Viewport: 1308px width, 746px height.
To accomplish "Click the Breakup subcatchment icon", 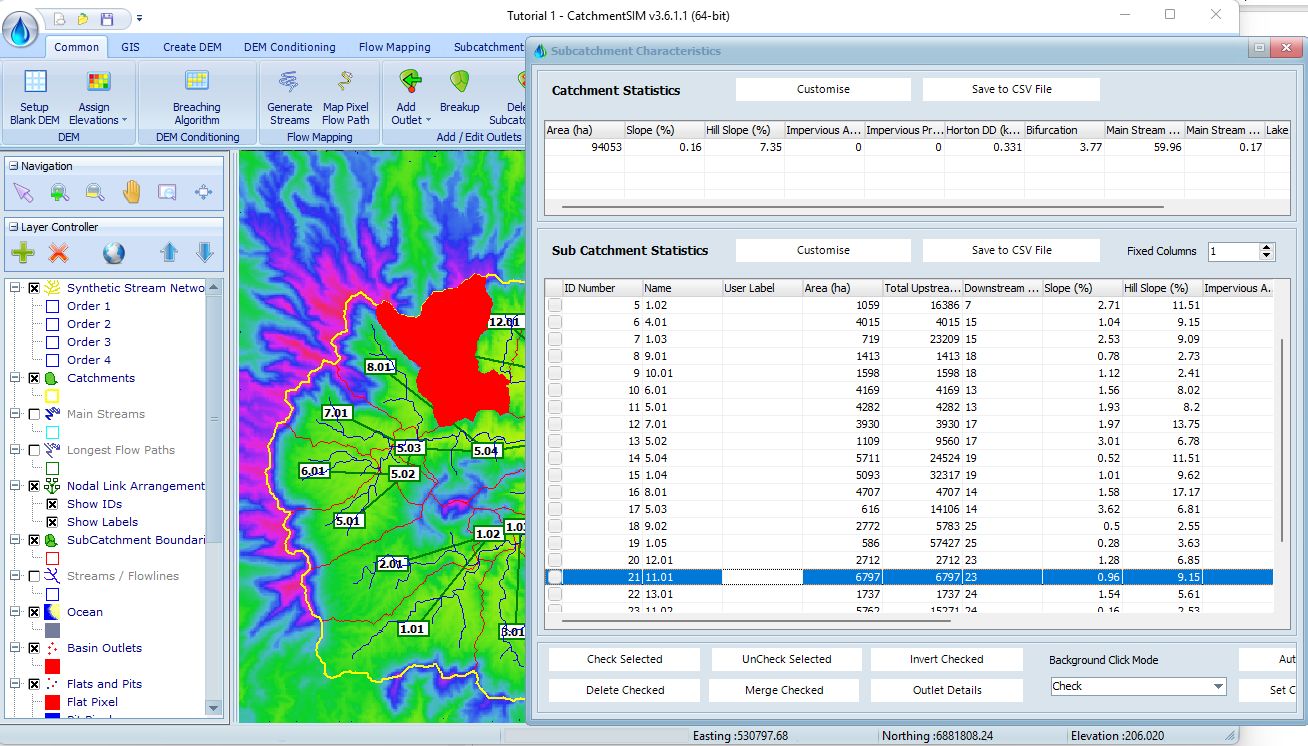I will point(459,82).
